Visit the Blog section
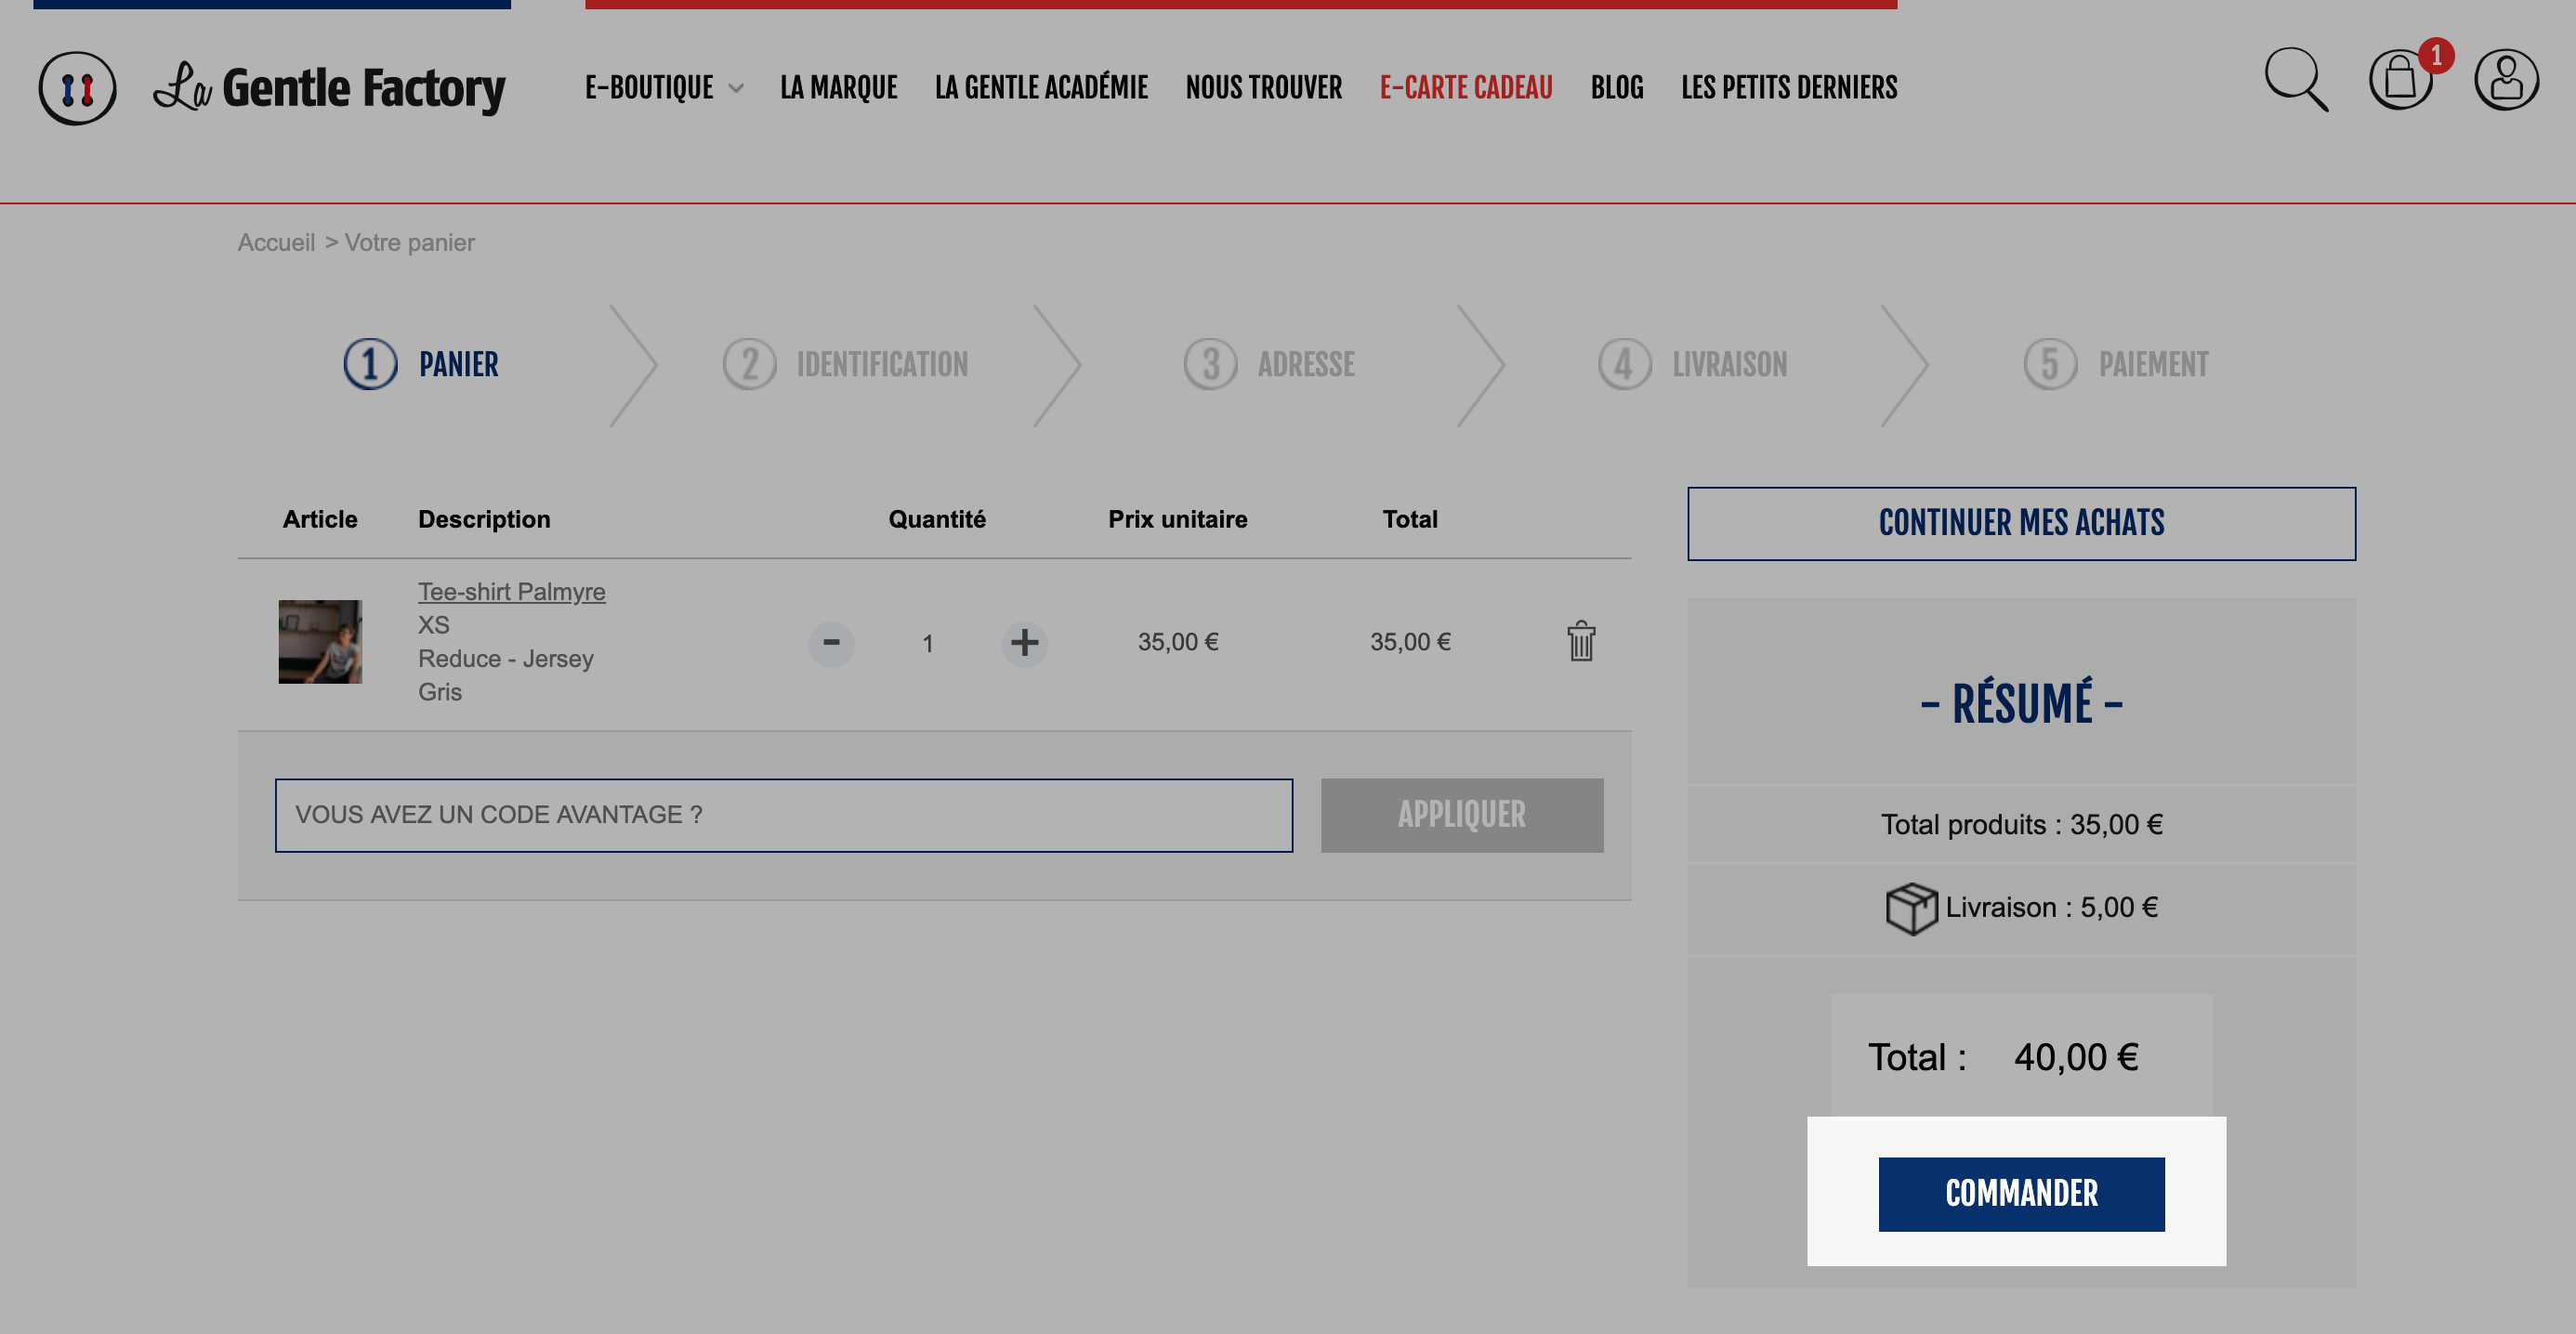This screenshot has width=2576, height=1334. (x=1617, y=88)
